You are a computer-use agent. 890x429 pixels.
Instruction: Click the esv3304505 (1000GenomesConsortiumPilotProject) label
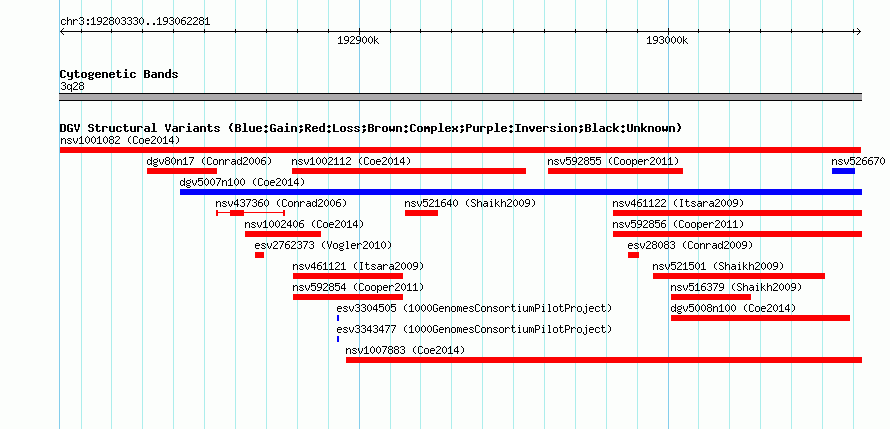point(475,308)
